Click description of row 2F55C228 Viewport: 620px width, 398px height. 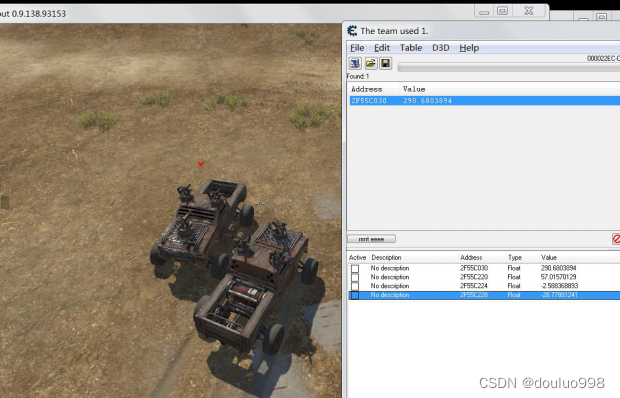(390, 295)
